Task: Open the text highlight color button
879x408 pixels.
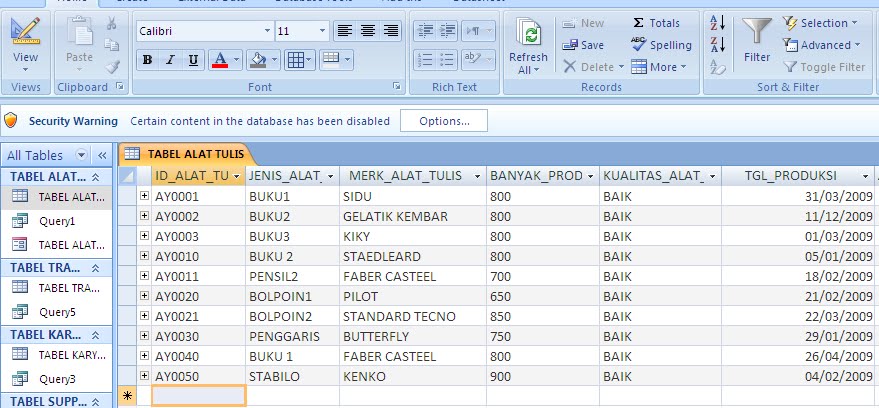Action: tap(478, 60)
